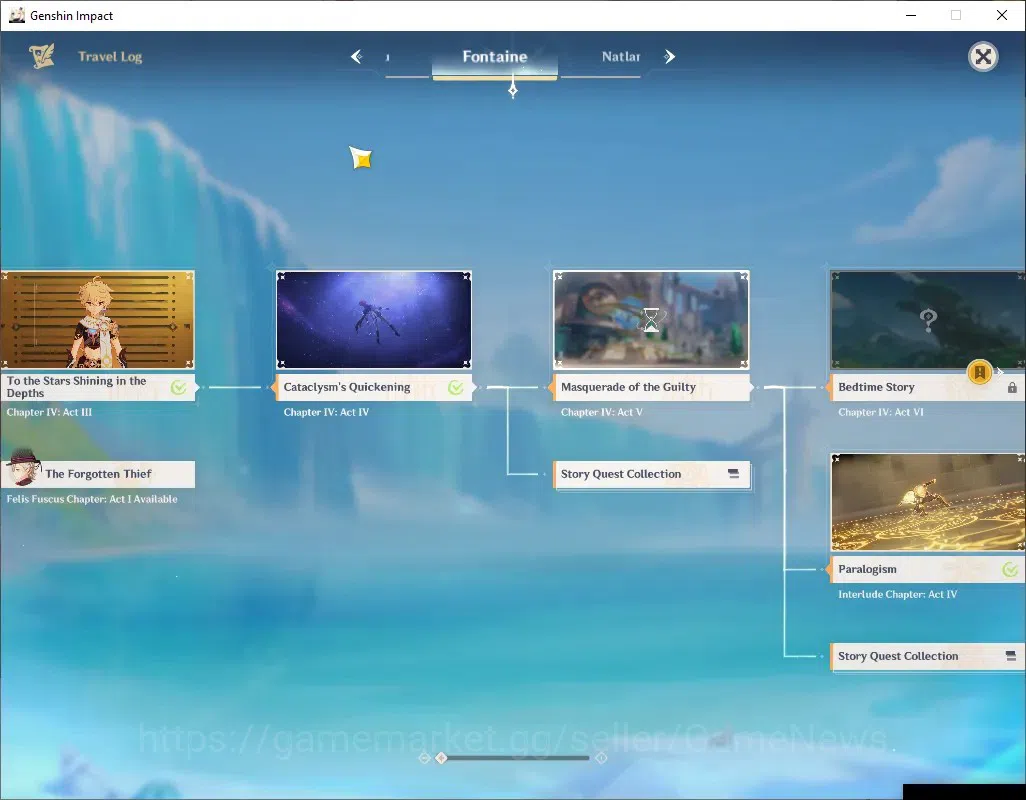Open the Paralogism quest thumbnail

(x=928, y=502)
